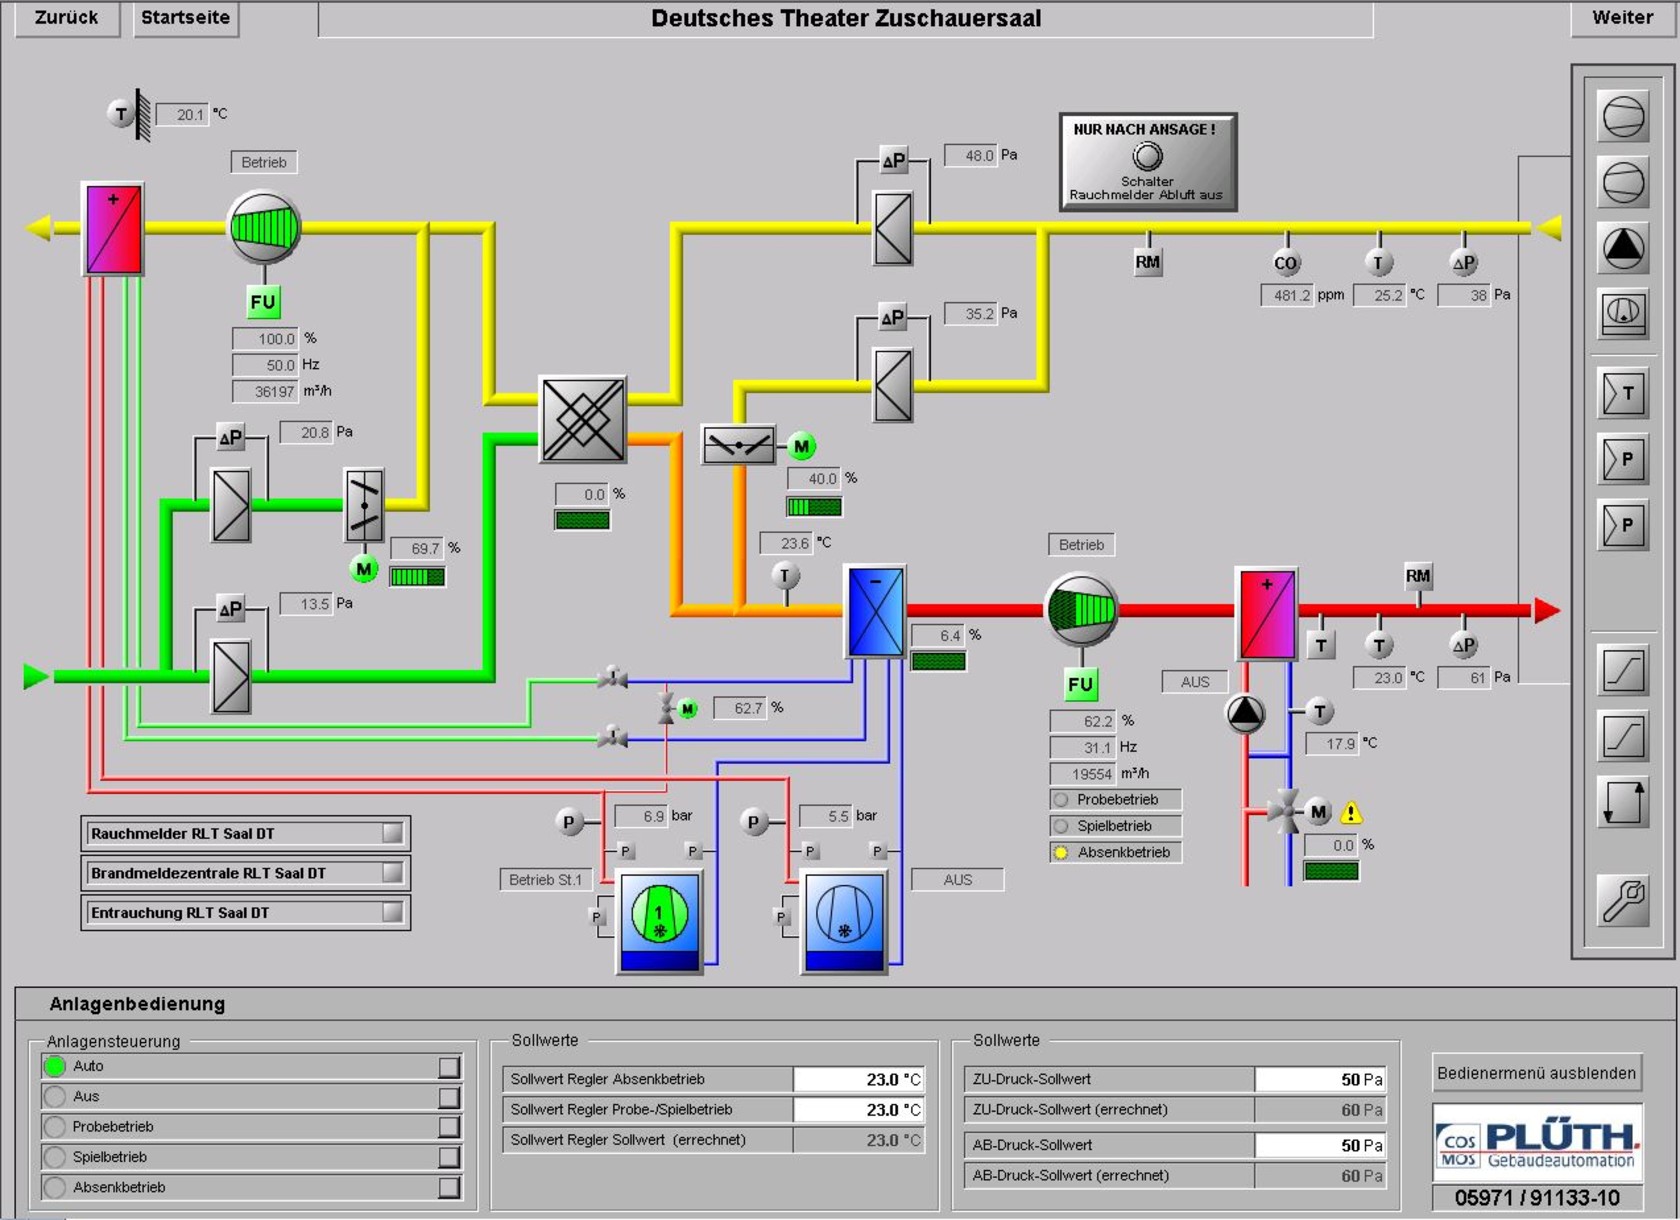The height and width of the screenshot is (1220, 1680).
Task: Open the sidebar T threshold icon
Action: [x=1623, y=393]
